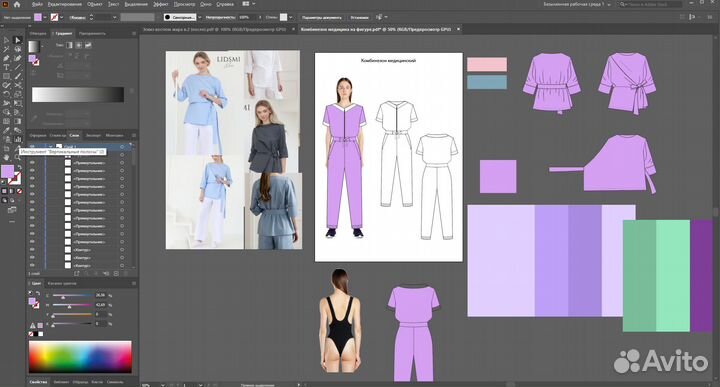Viewport: 720px width, 387px height.
Task: Collapse the Слой 1 layer arrow
Action: [51, 146]
